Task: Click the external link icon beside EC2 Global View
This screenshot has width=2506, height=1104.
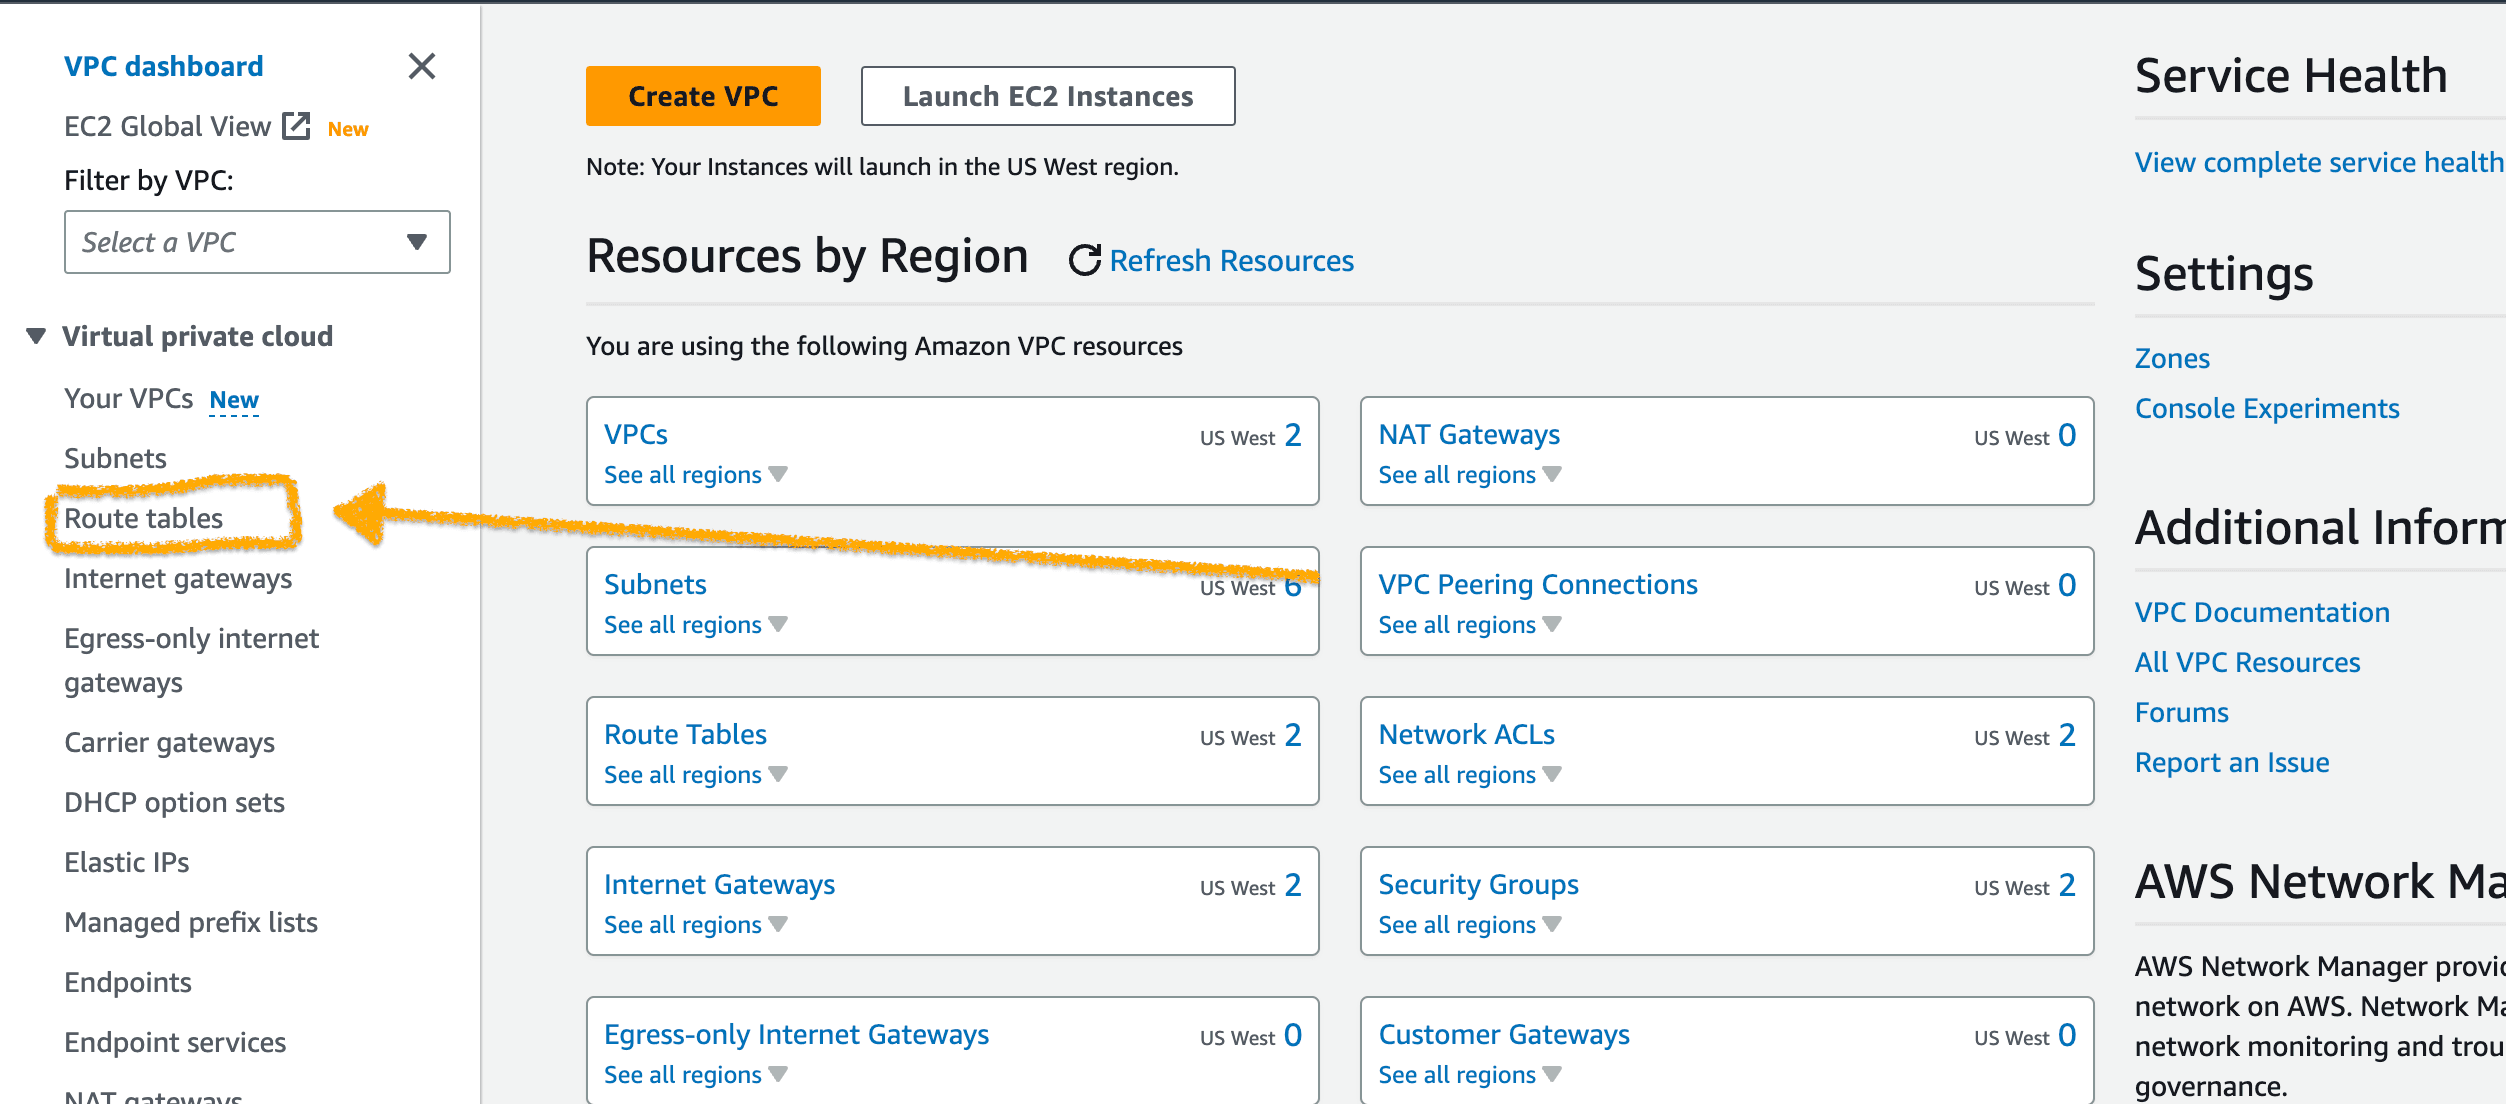Action: [296, 126]
